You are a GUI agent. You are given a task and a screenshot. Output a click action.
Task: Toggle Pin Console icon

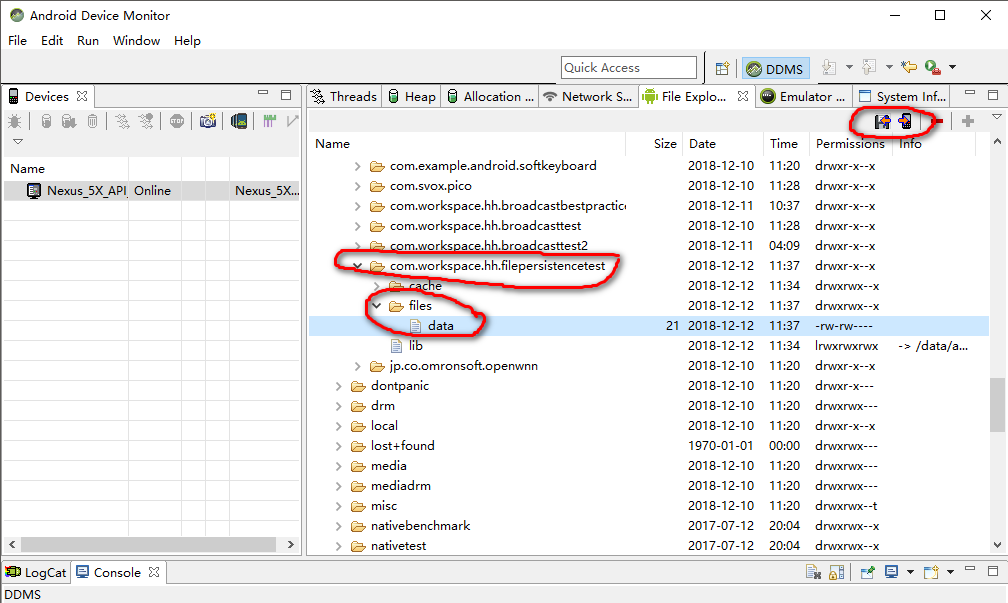click(868, 572)
